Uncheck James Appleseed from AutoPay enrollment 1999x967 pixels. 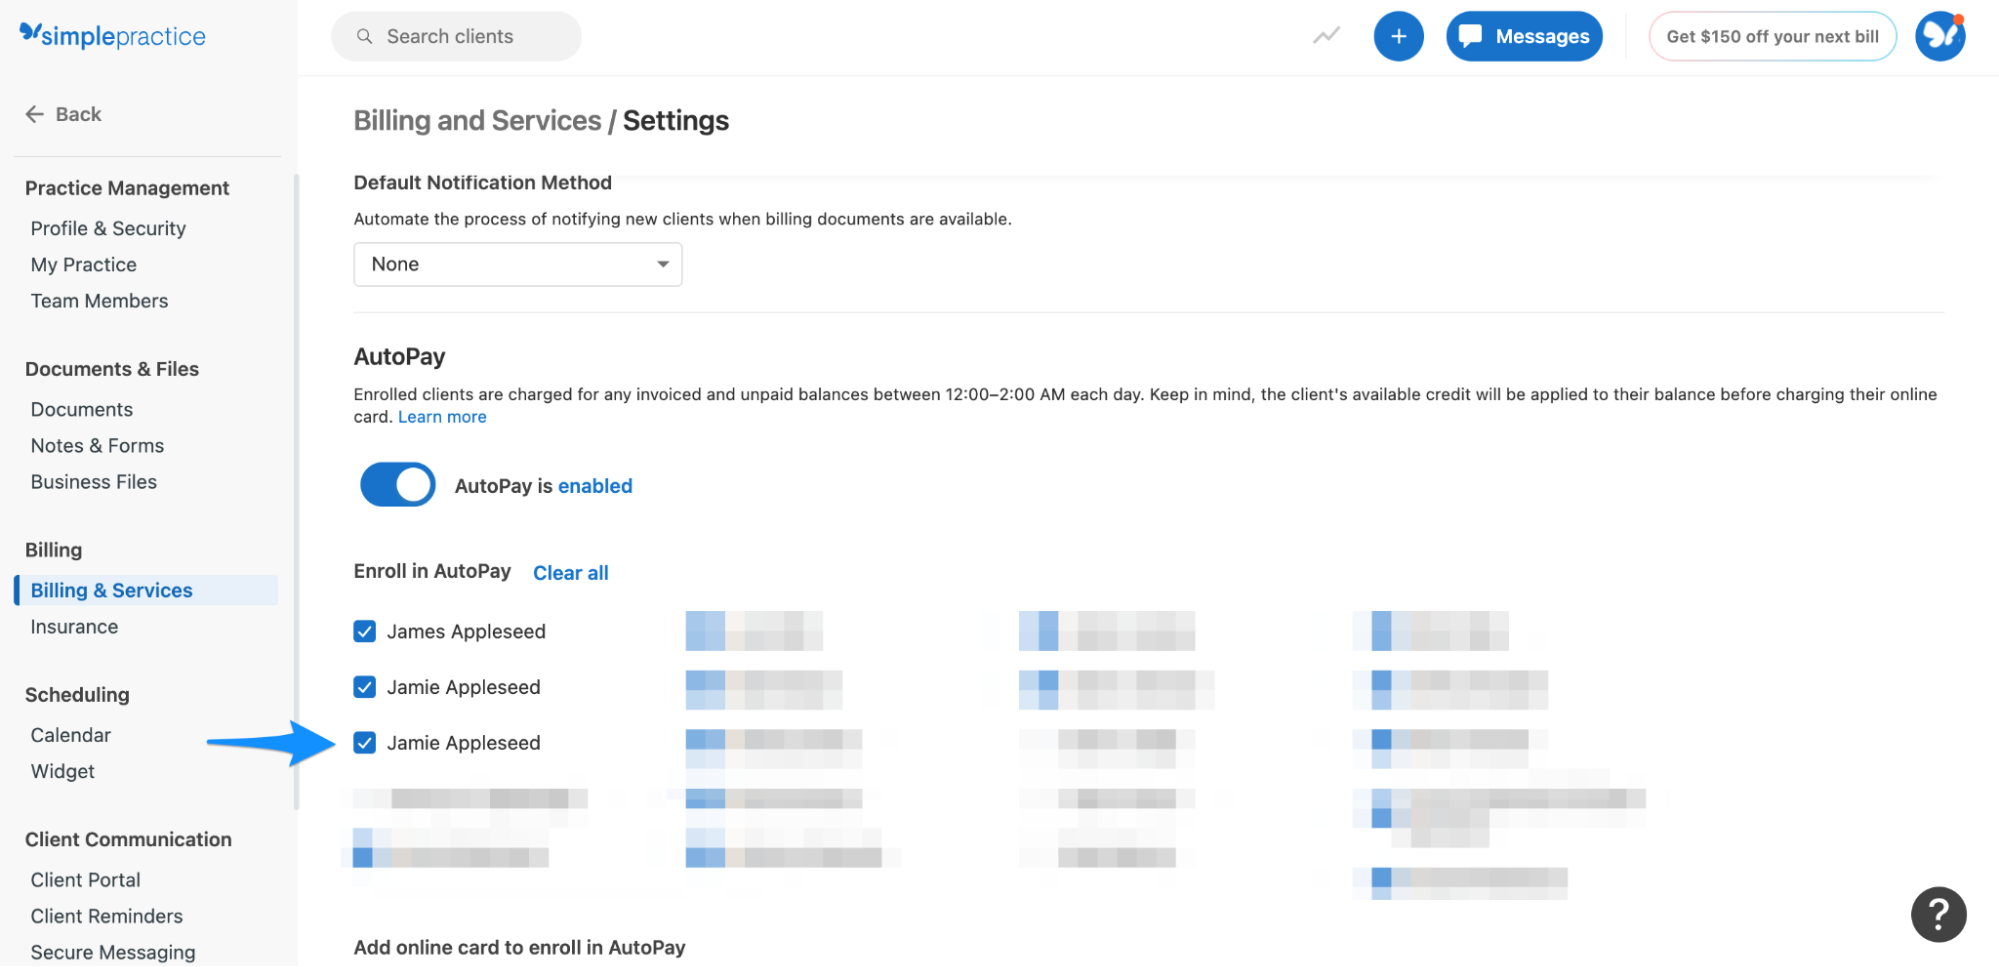coord(364,631)
